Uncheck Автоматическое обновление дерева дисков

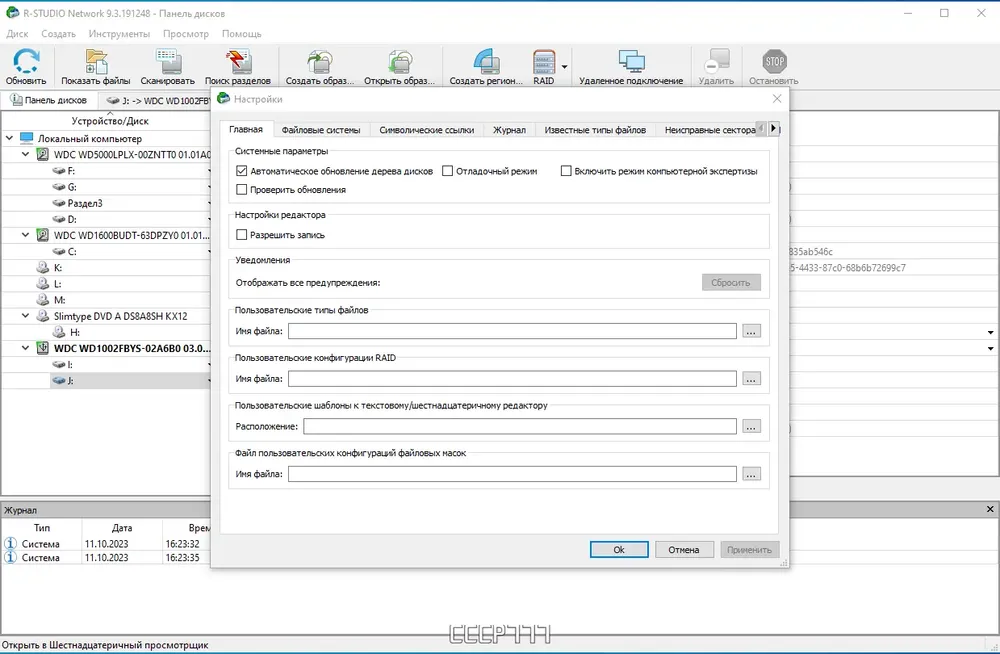pos(242,171)
